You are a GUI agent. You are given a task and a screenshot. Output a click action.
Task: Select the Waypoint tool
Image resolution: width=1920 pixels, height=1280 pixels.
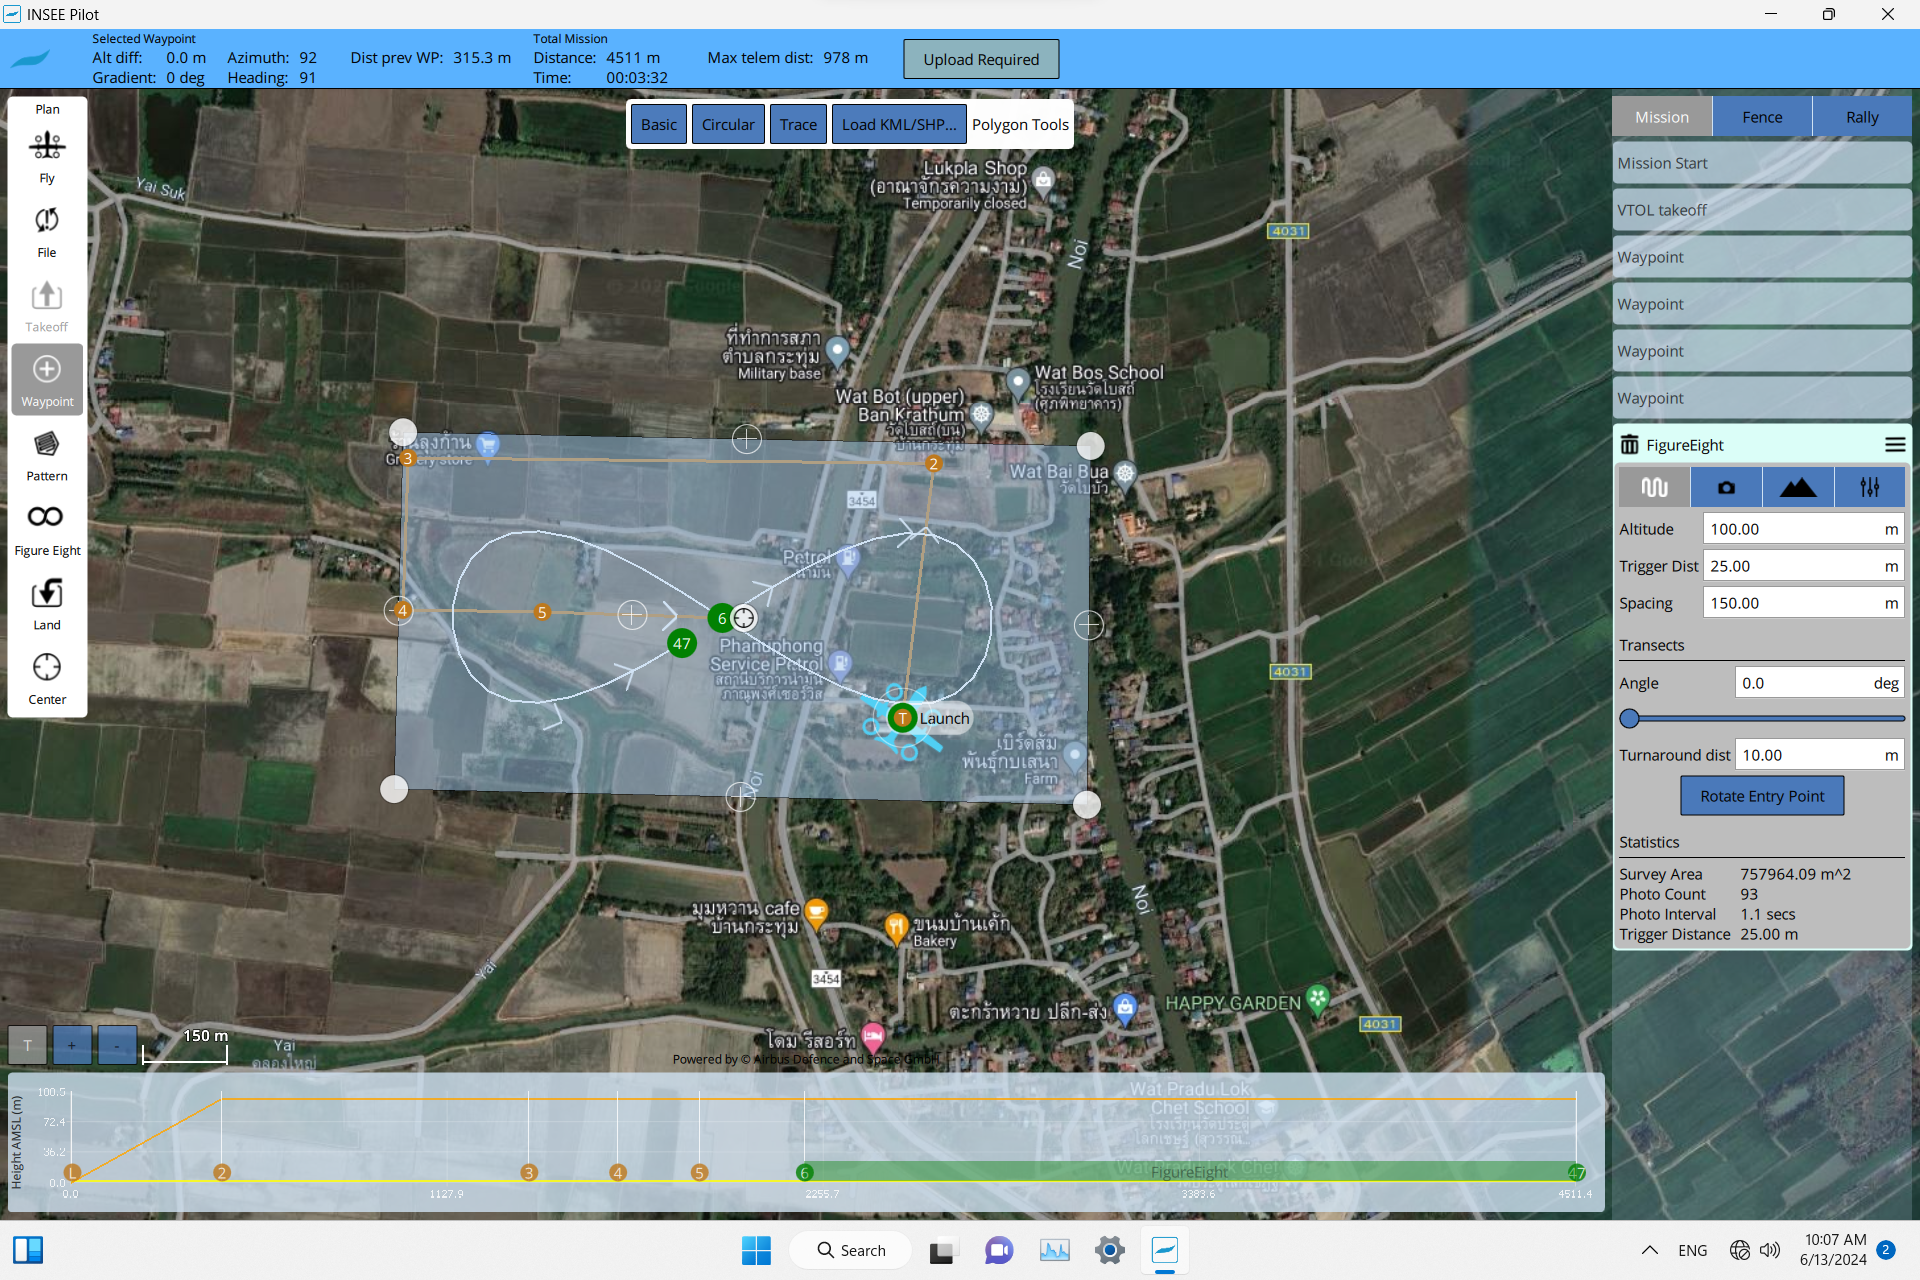click(47, 380)
